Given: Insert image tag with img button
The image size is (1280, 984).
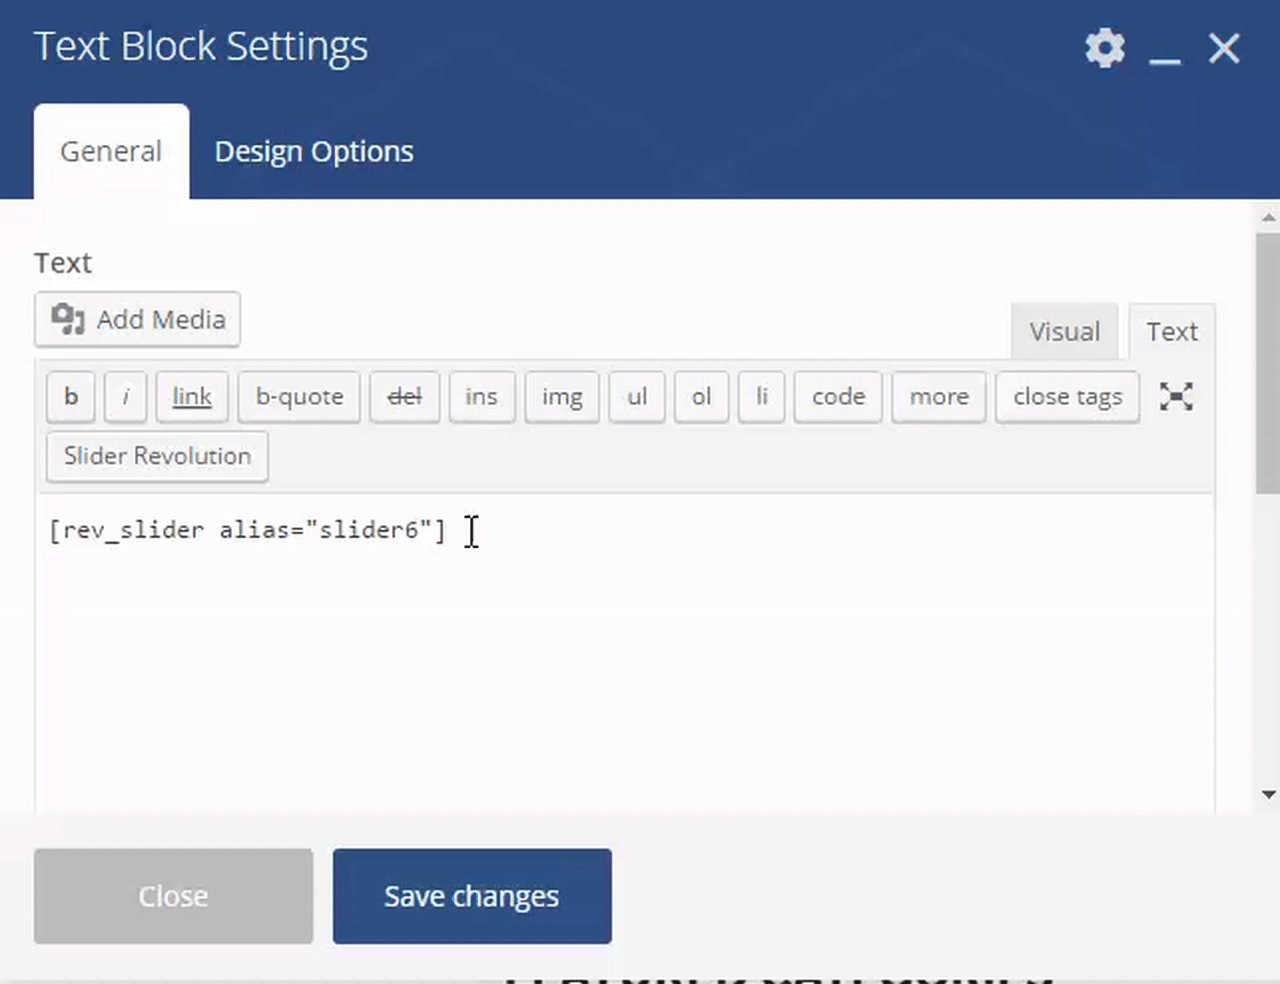Looking at the screenshot, I should pos(562,397).
